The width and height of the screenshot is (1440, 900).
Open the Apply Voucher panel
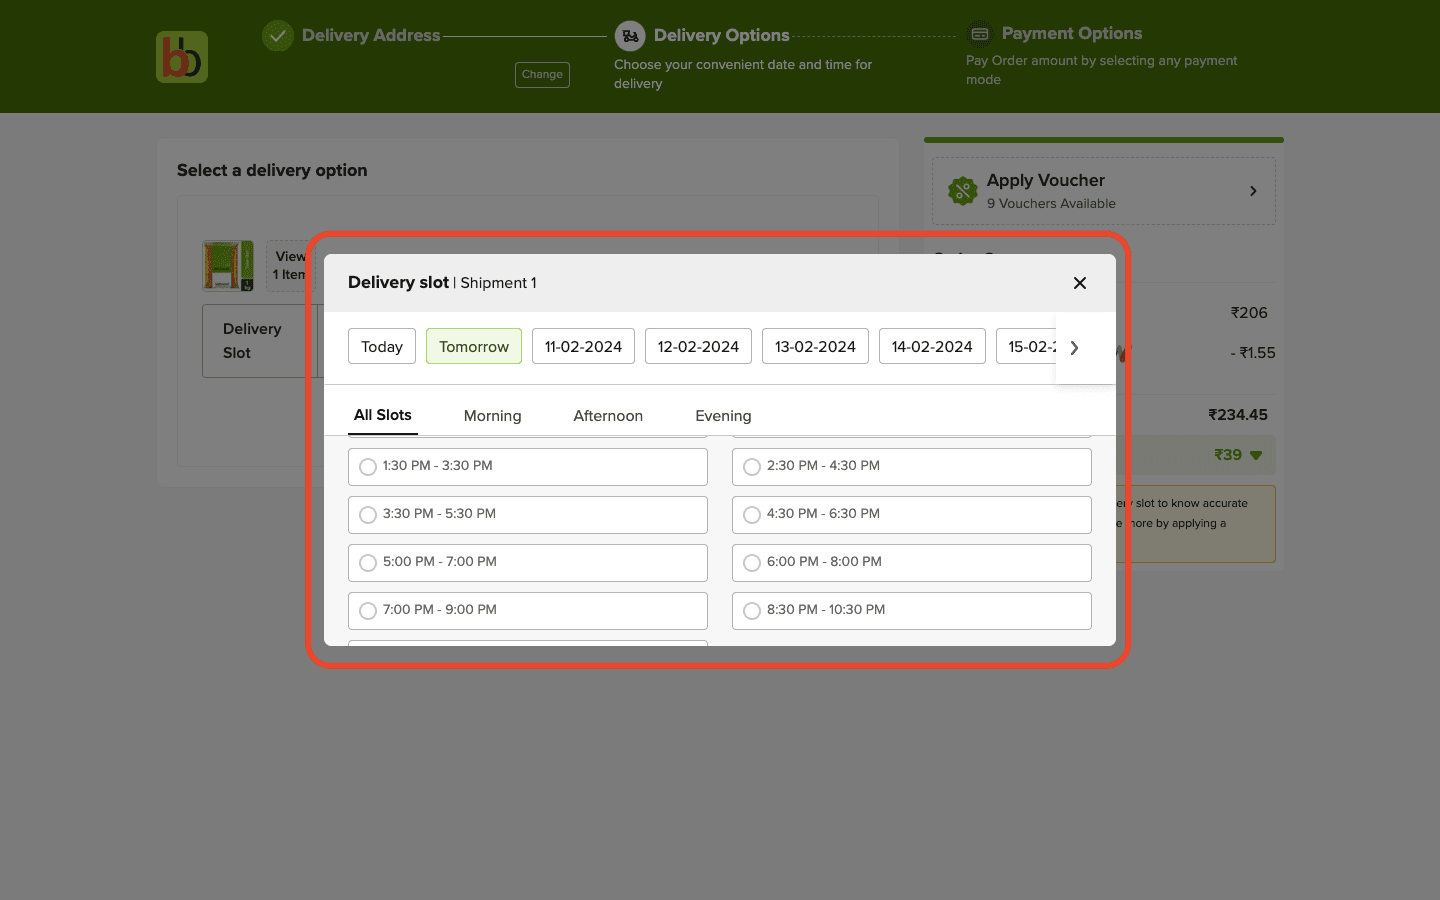tap(1104, 191)
